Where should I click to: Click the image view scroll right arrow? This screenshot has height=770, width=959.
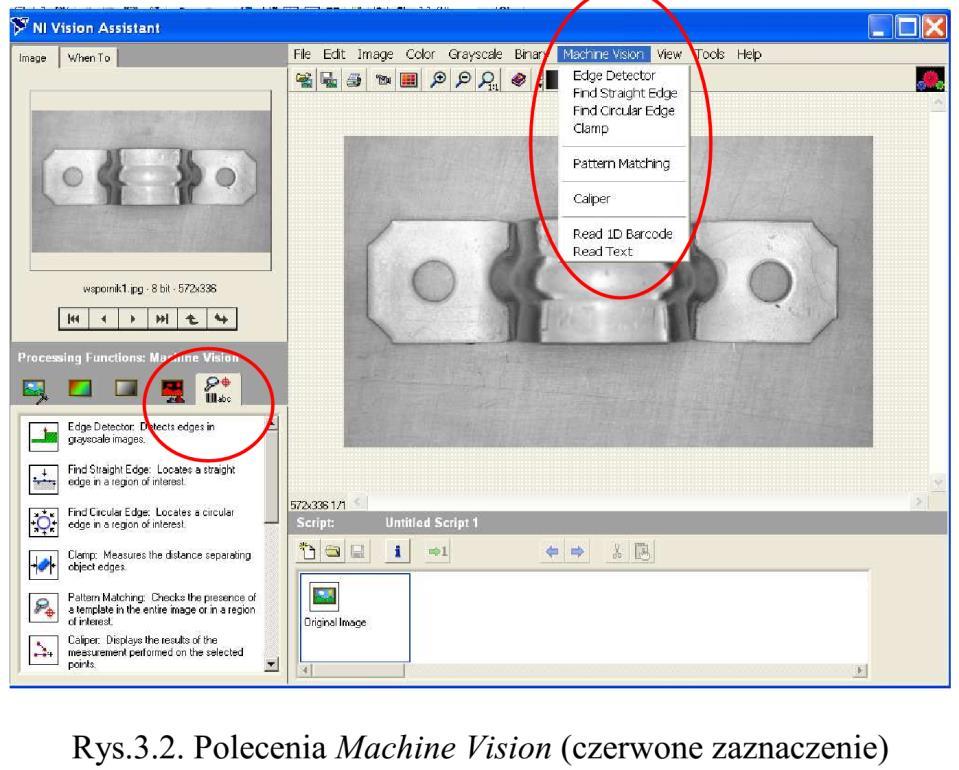pos(917,502)
